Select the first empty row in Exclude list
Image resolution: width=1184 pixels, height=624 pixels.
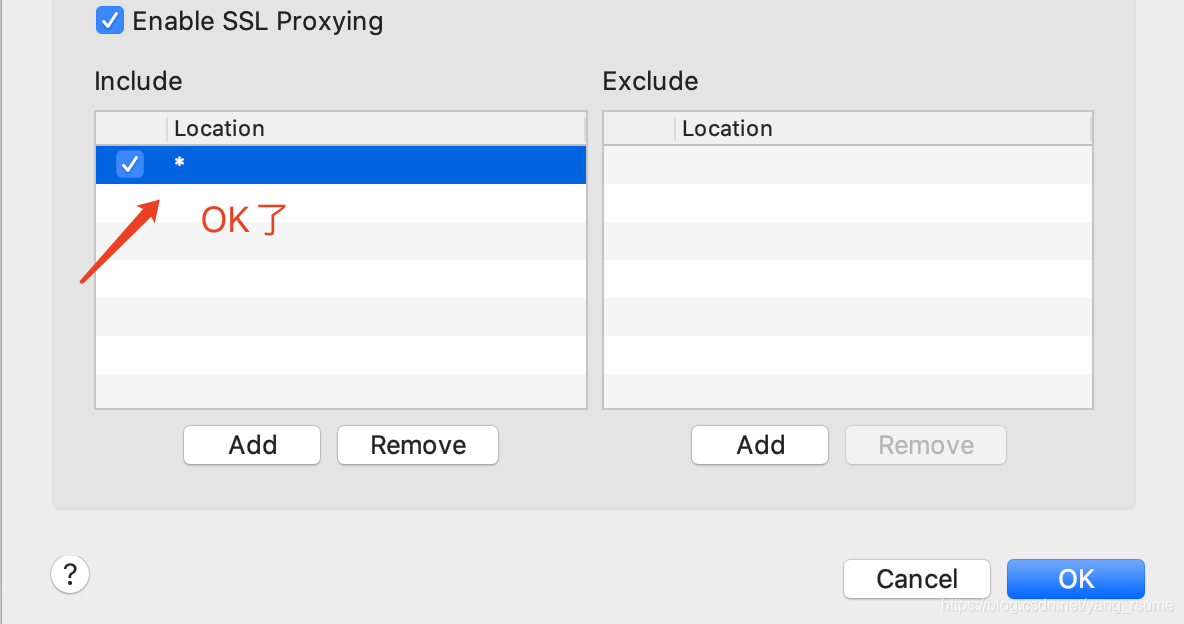point(848,165)
